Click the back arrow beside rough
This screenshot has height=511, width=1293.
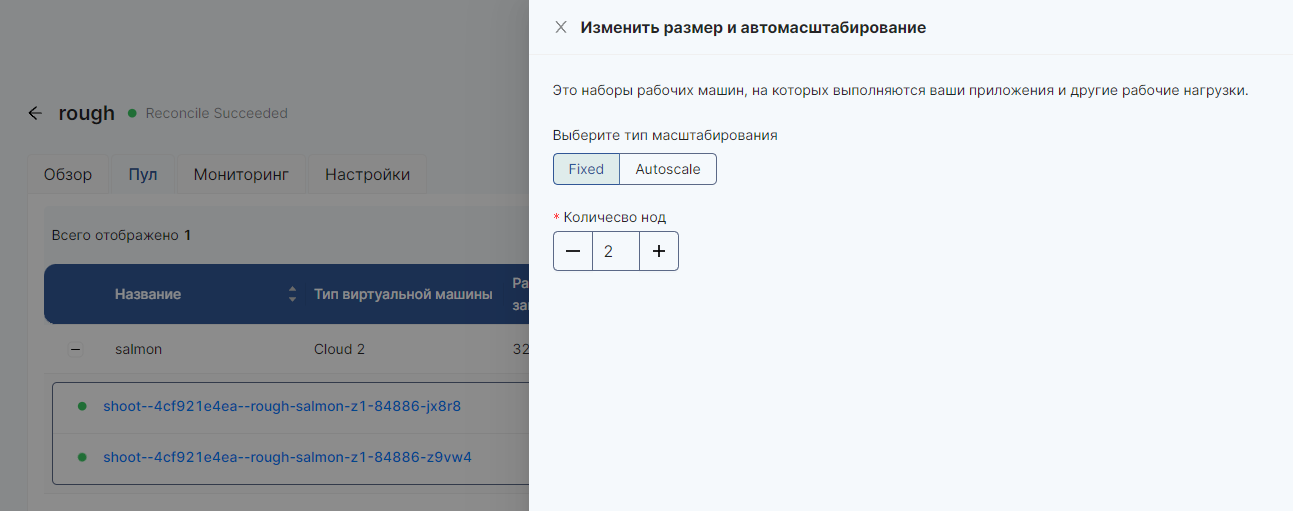[x=35, y=113]
